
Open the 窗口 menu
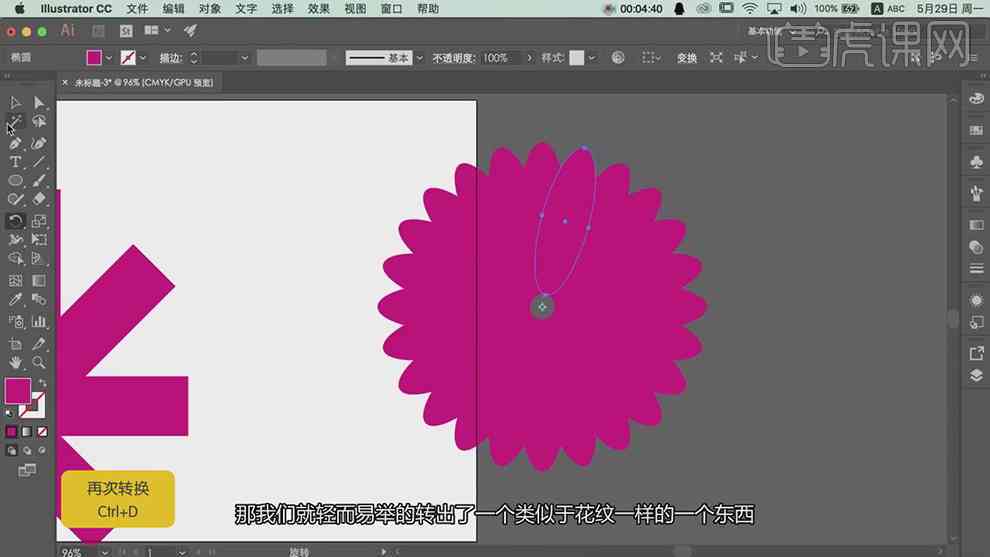[x=391, y=9]
